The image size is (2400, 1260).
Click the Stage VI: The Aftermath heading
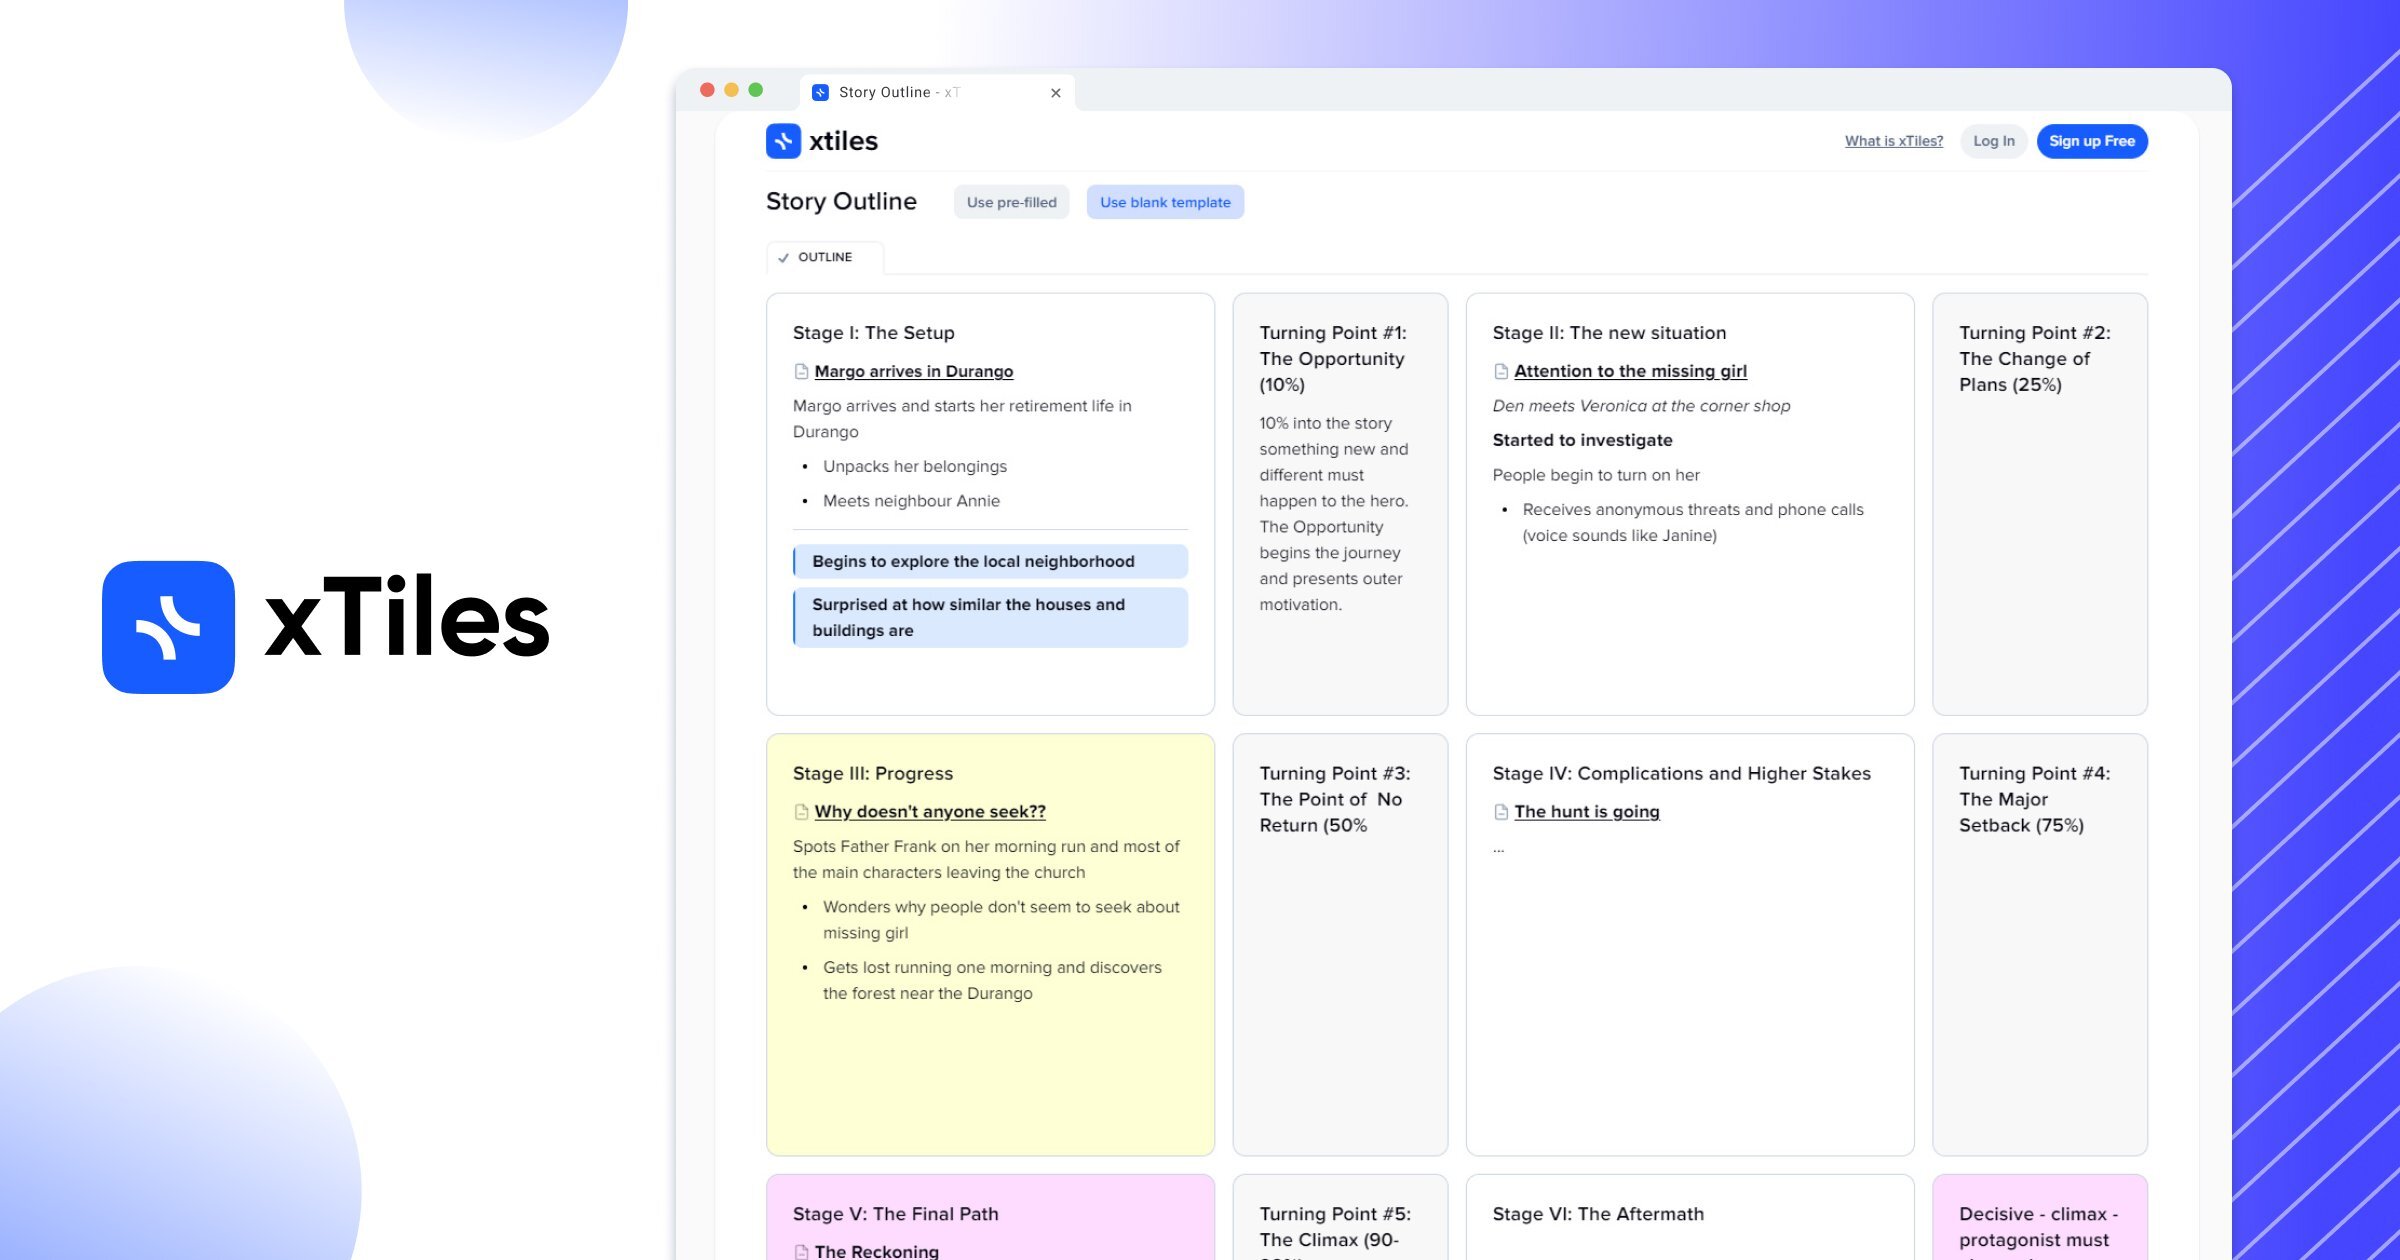tap(1598, 1214)
